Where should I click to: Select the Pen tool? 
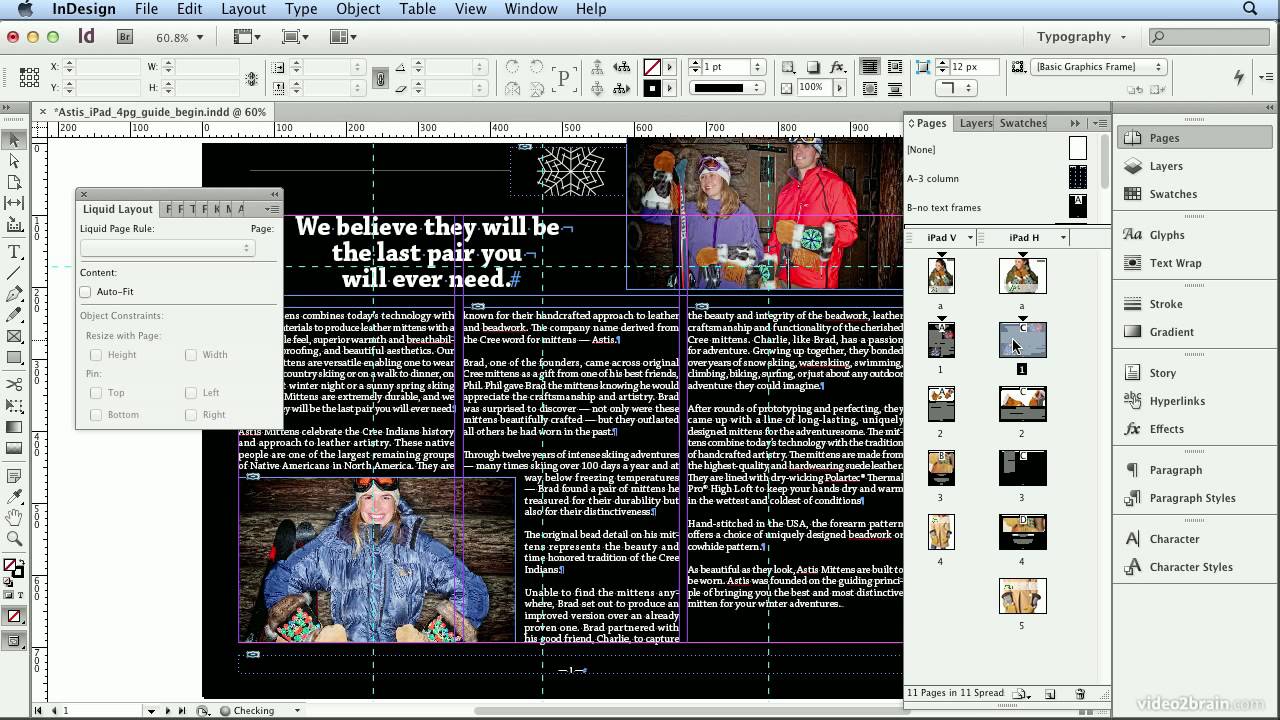[14, 294]
